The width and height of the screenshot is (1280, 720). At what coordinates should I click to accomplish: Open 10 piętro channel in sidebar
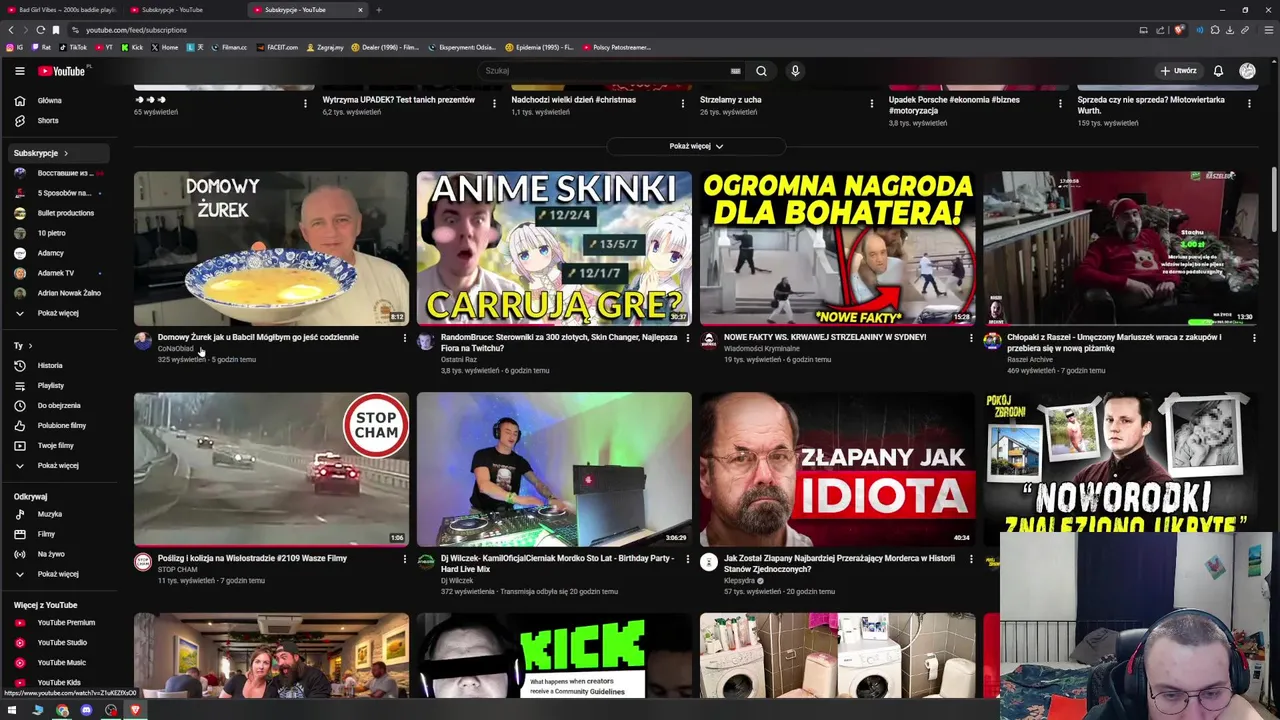(x=60, y=233)
